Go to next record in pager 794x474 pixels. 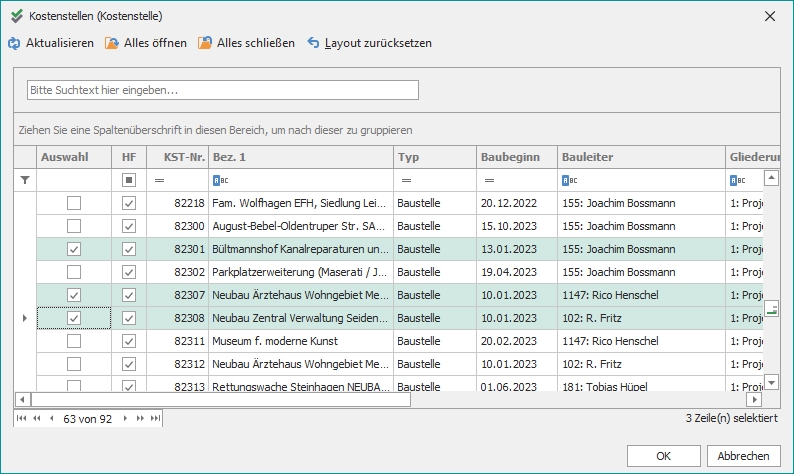[126, 417]
